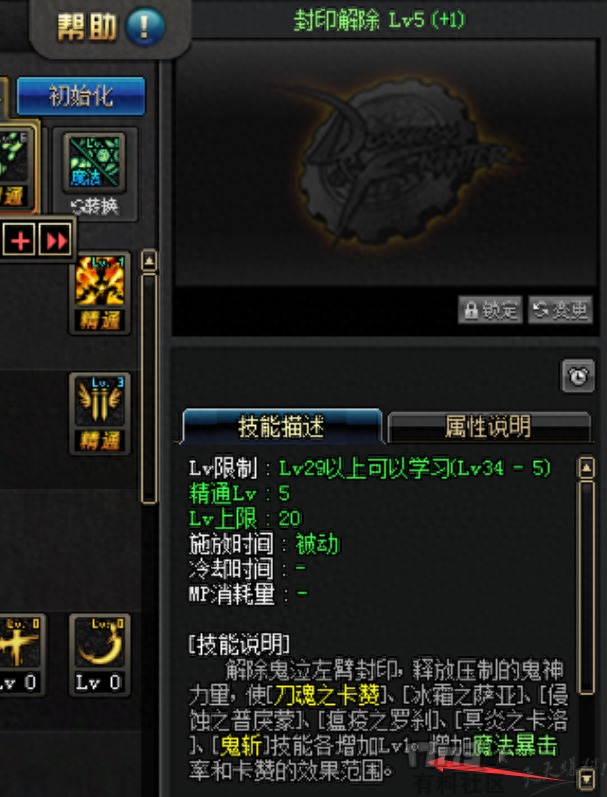
Task: Click the skill list scrollbar track
Action: tap(149, 389)
